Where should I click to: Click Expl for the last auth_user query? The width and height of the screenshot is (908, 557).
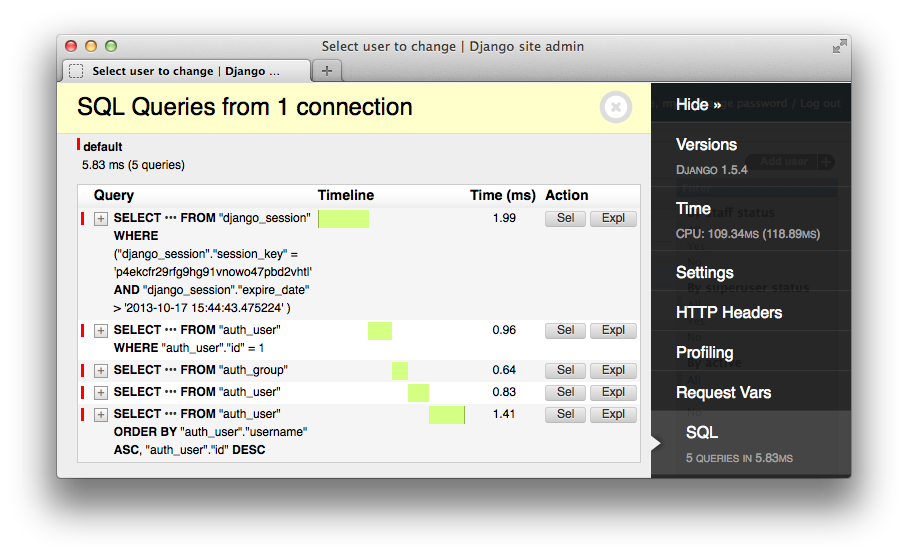click(613, 414)
